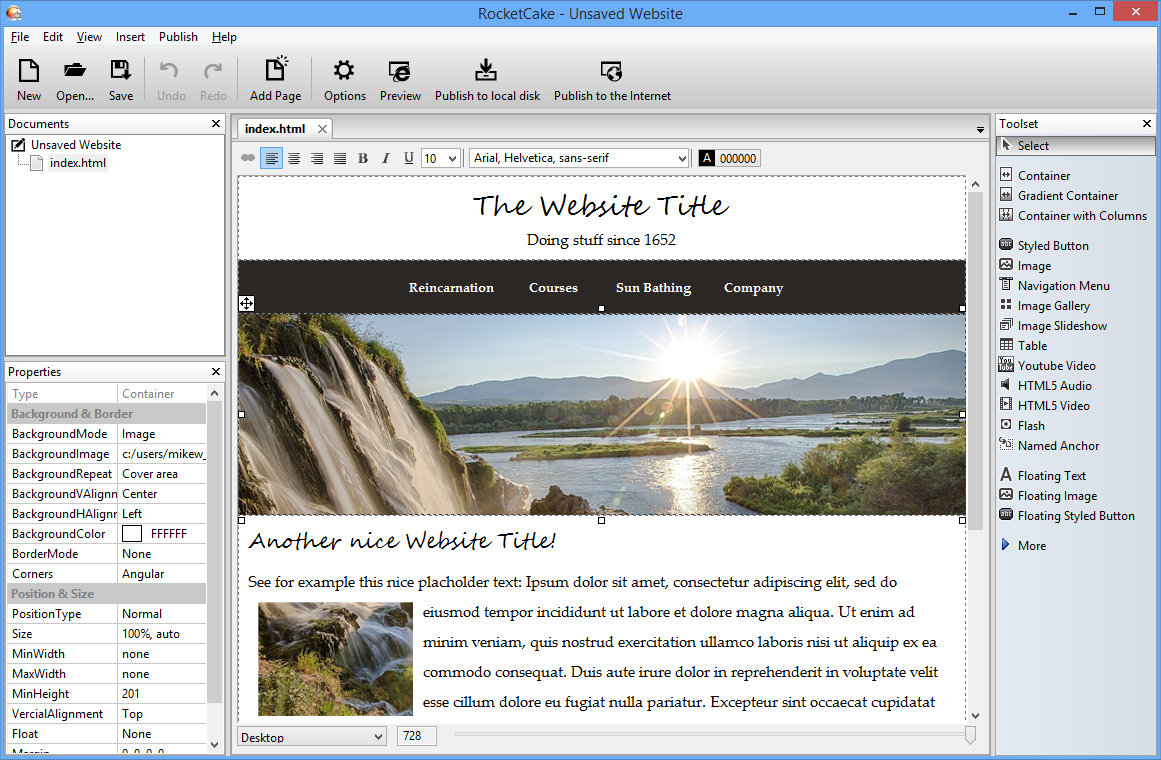Screen dimensions: 1161x760
Task: Insert hyperlink using the link icon
Action: (x=248, y=158)
